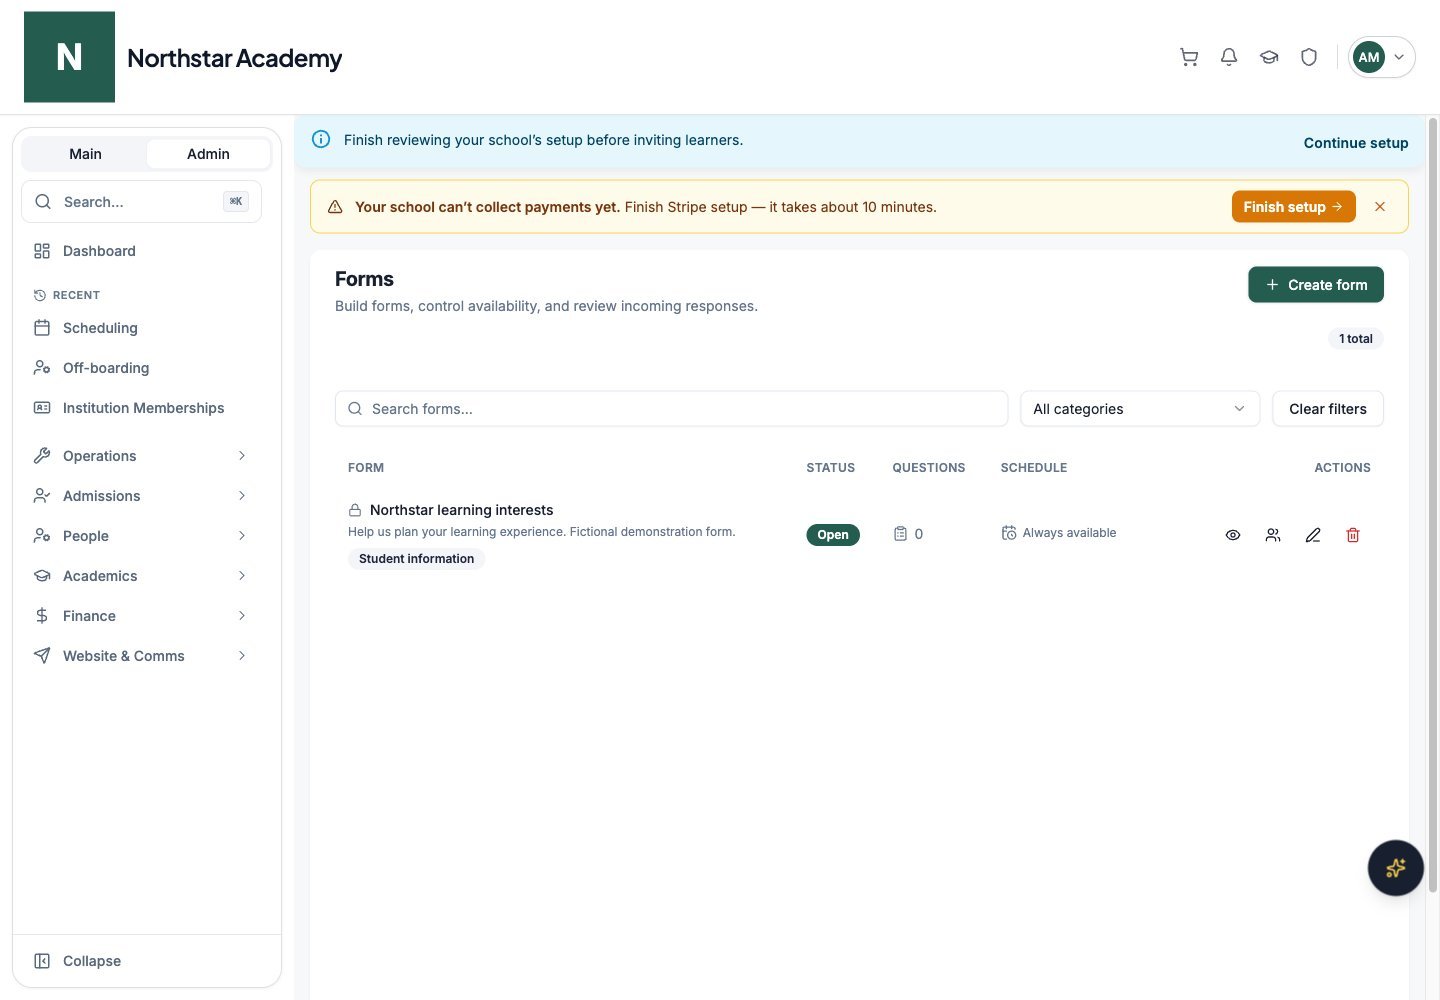Focus the sidebar Search field
The height and width of the screenshot is (1000, 1440).
pyautogui.click(x=141, y=202)
